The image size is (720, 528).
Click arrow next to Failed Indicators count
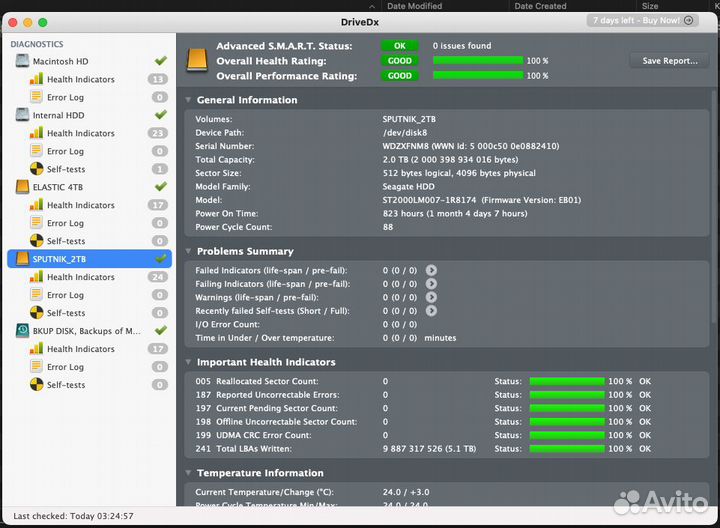[431, 270]
